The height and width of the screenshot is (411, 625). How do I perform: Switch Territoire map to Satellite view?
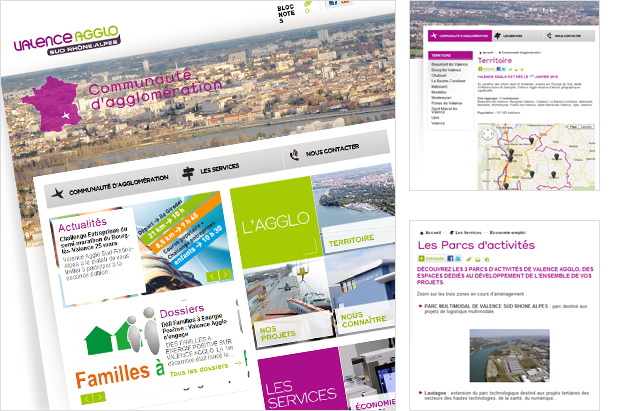[x=586, y=127]
